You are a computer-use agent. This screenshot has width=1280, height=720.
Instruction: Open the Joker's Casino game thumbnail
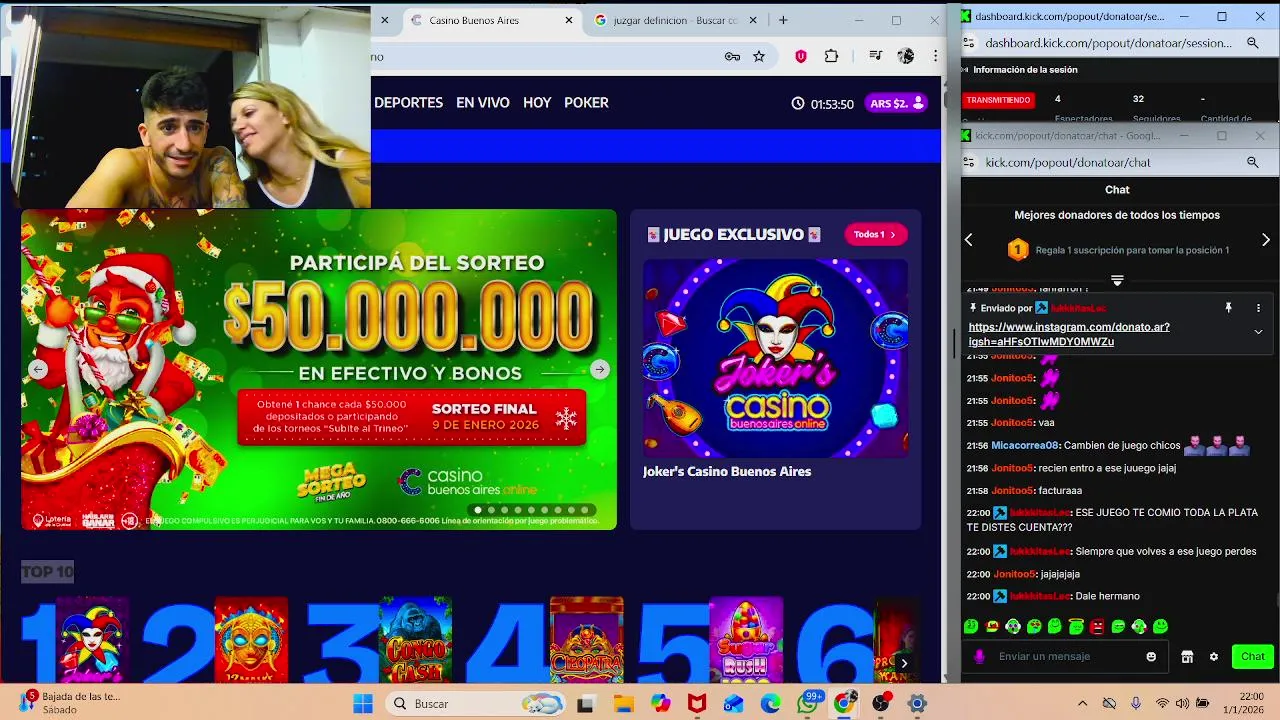pos(775,358)
